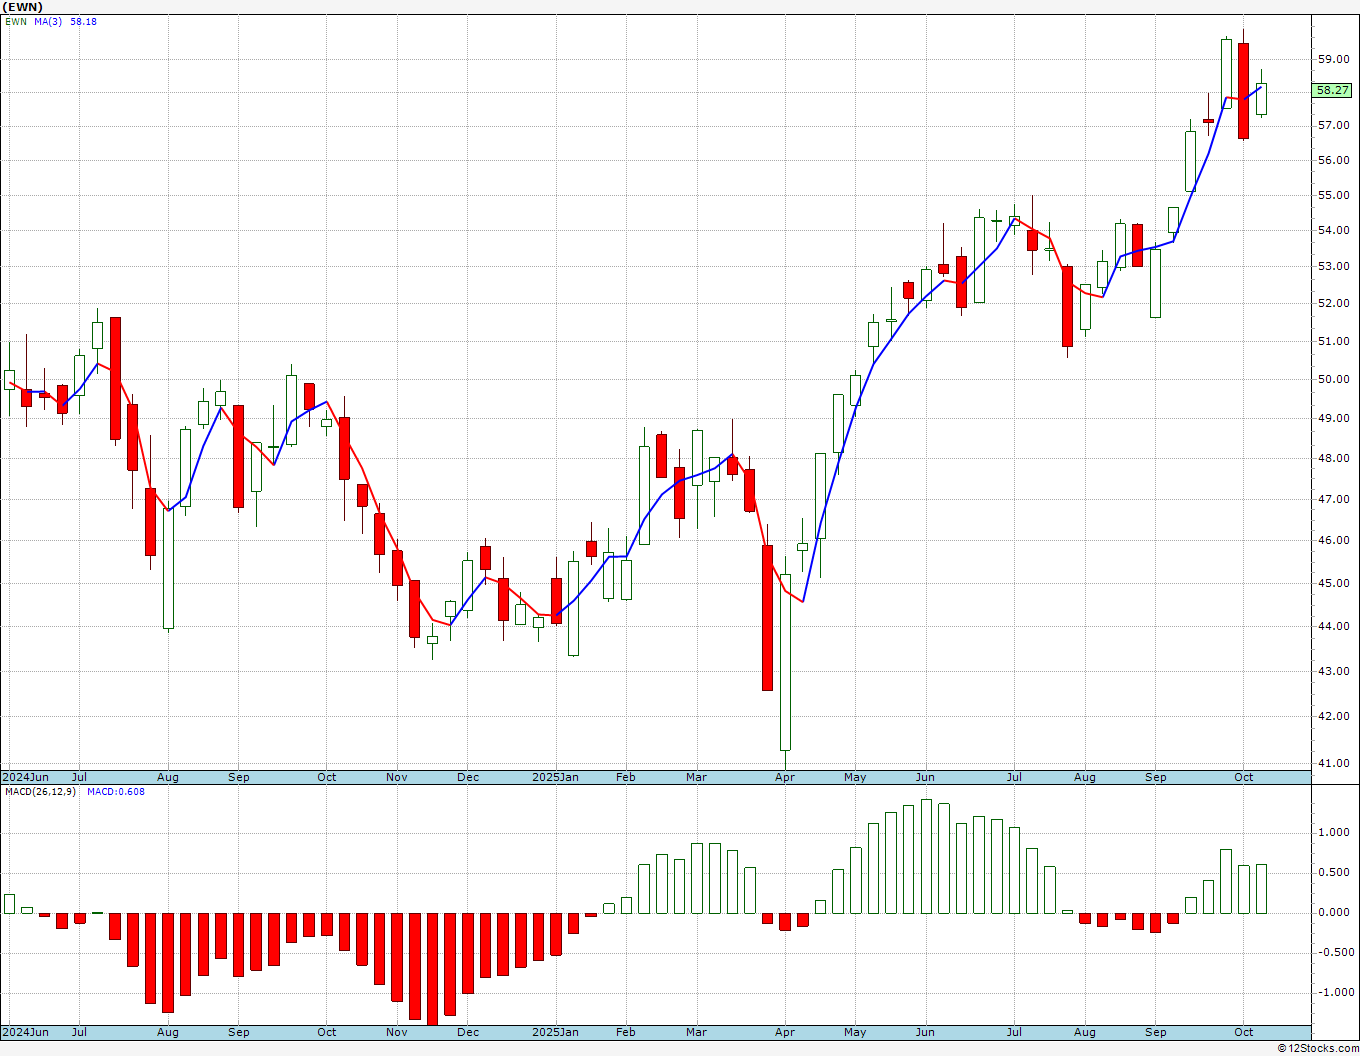
Task: Click 2024Jun on the MACD time axis
Action: tap(25, 1032)
